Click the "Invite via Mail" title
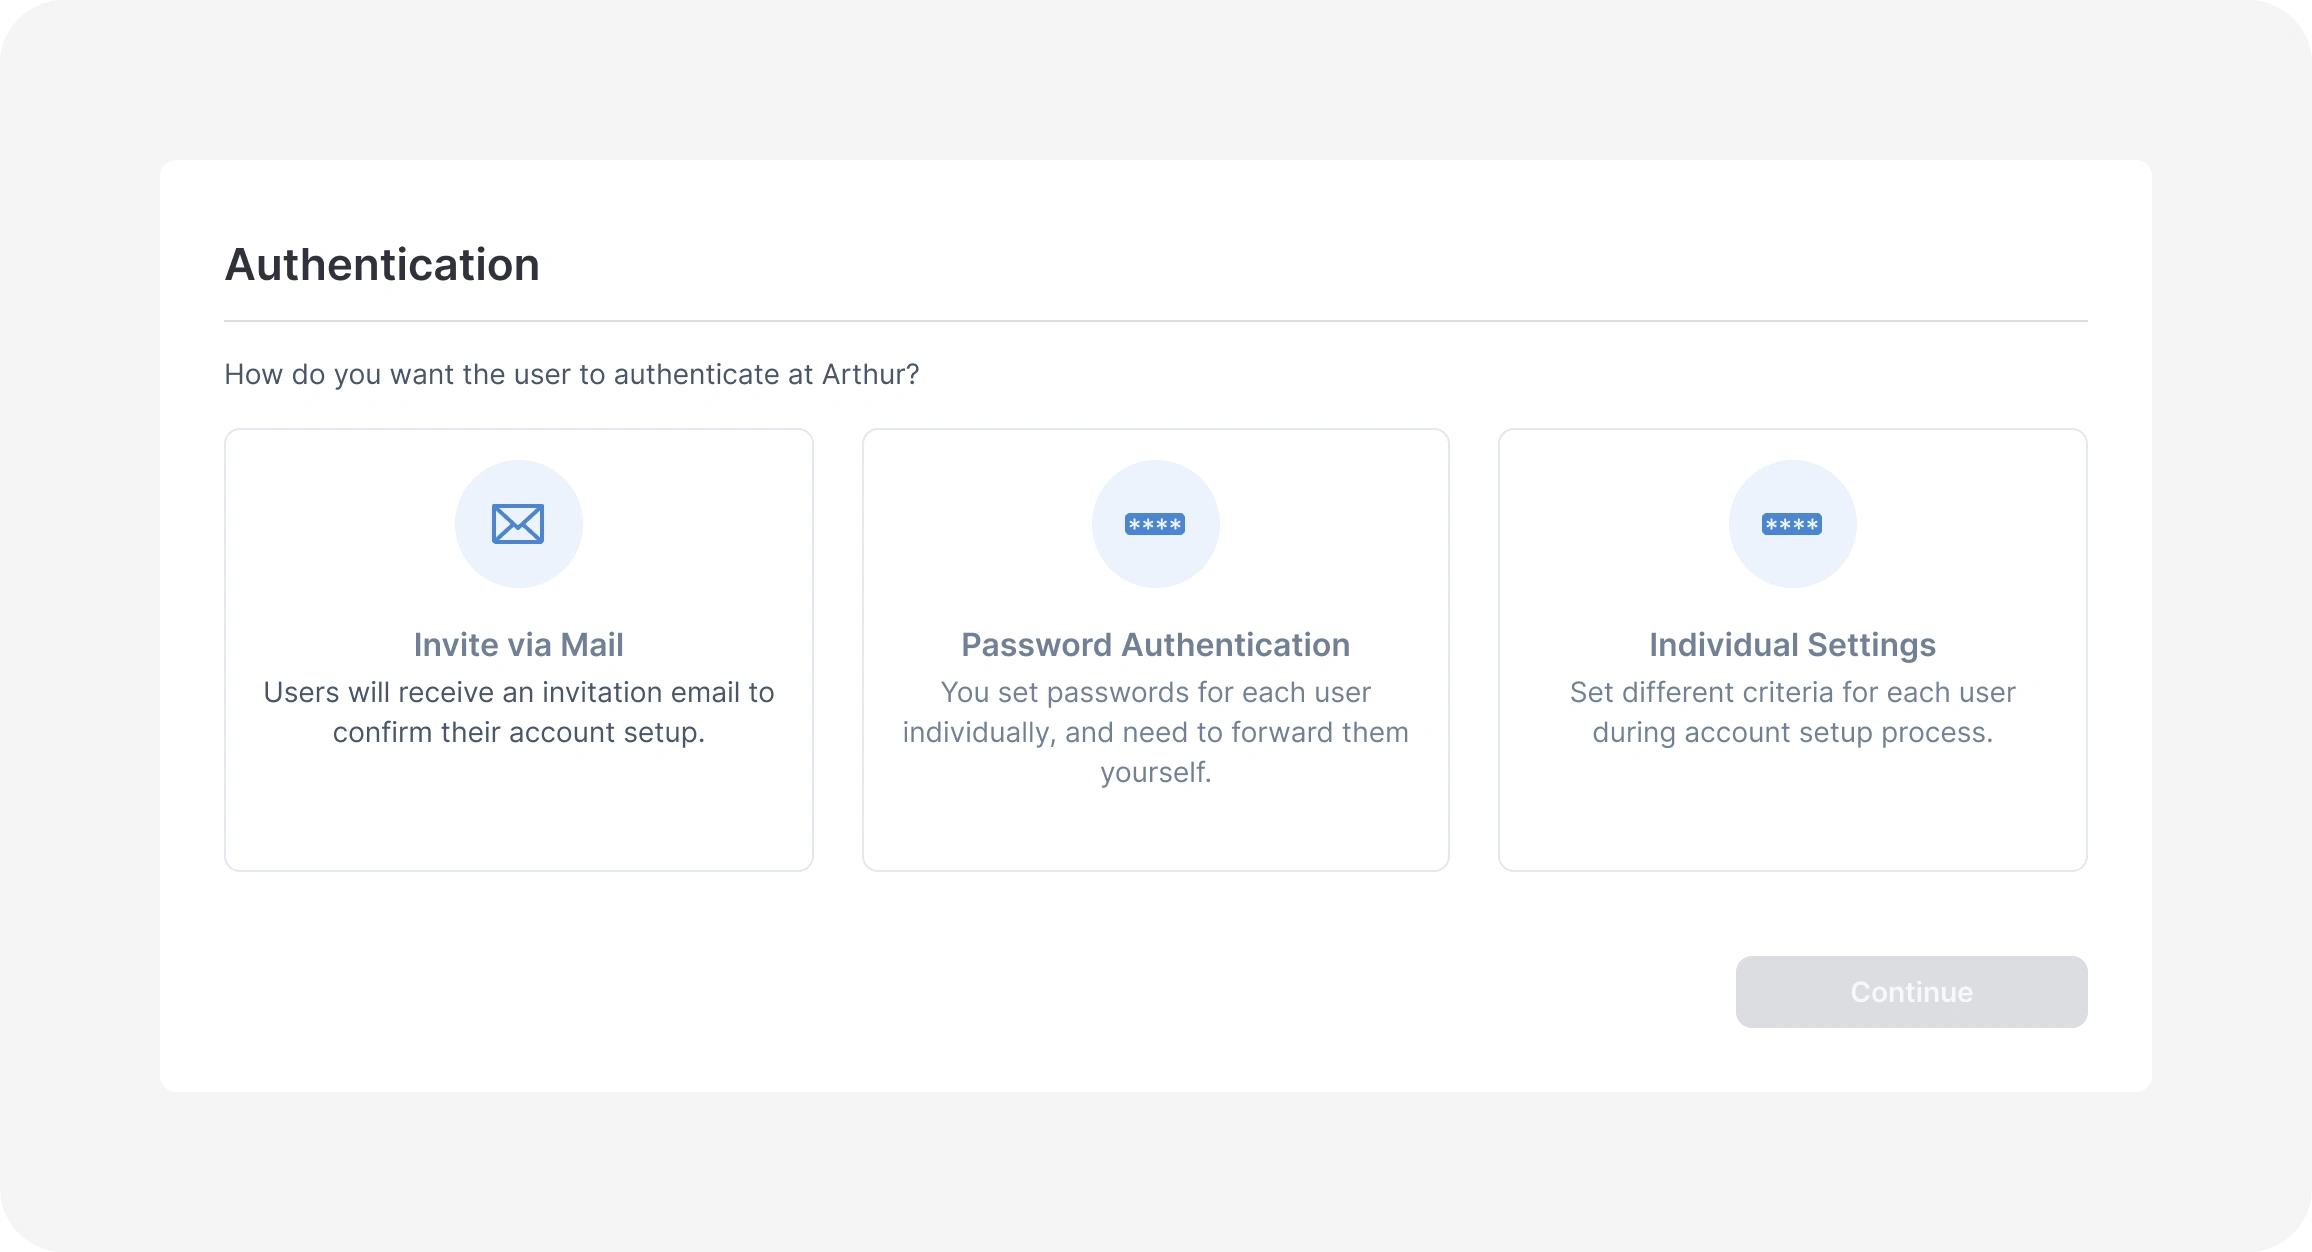Screen dimensions: 2312x1252 coord(518,645)
